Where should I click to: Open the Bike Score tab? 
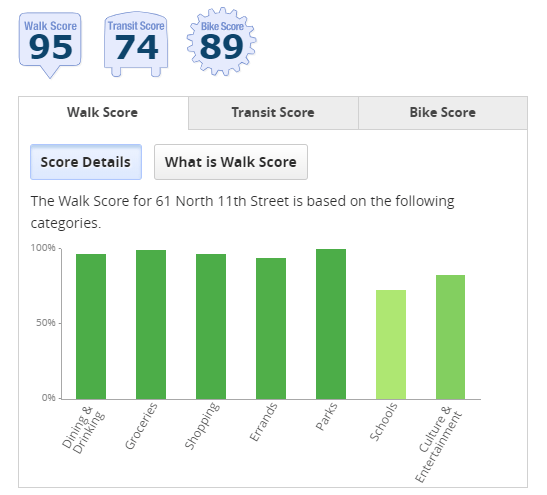(x=443, y=113)
